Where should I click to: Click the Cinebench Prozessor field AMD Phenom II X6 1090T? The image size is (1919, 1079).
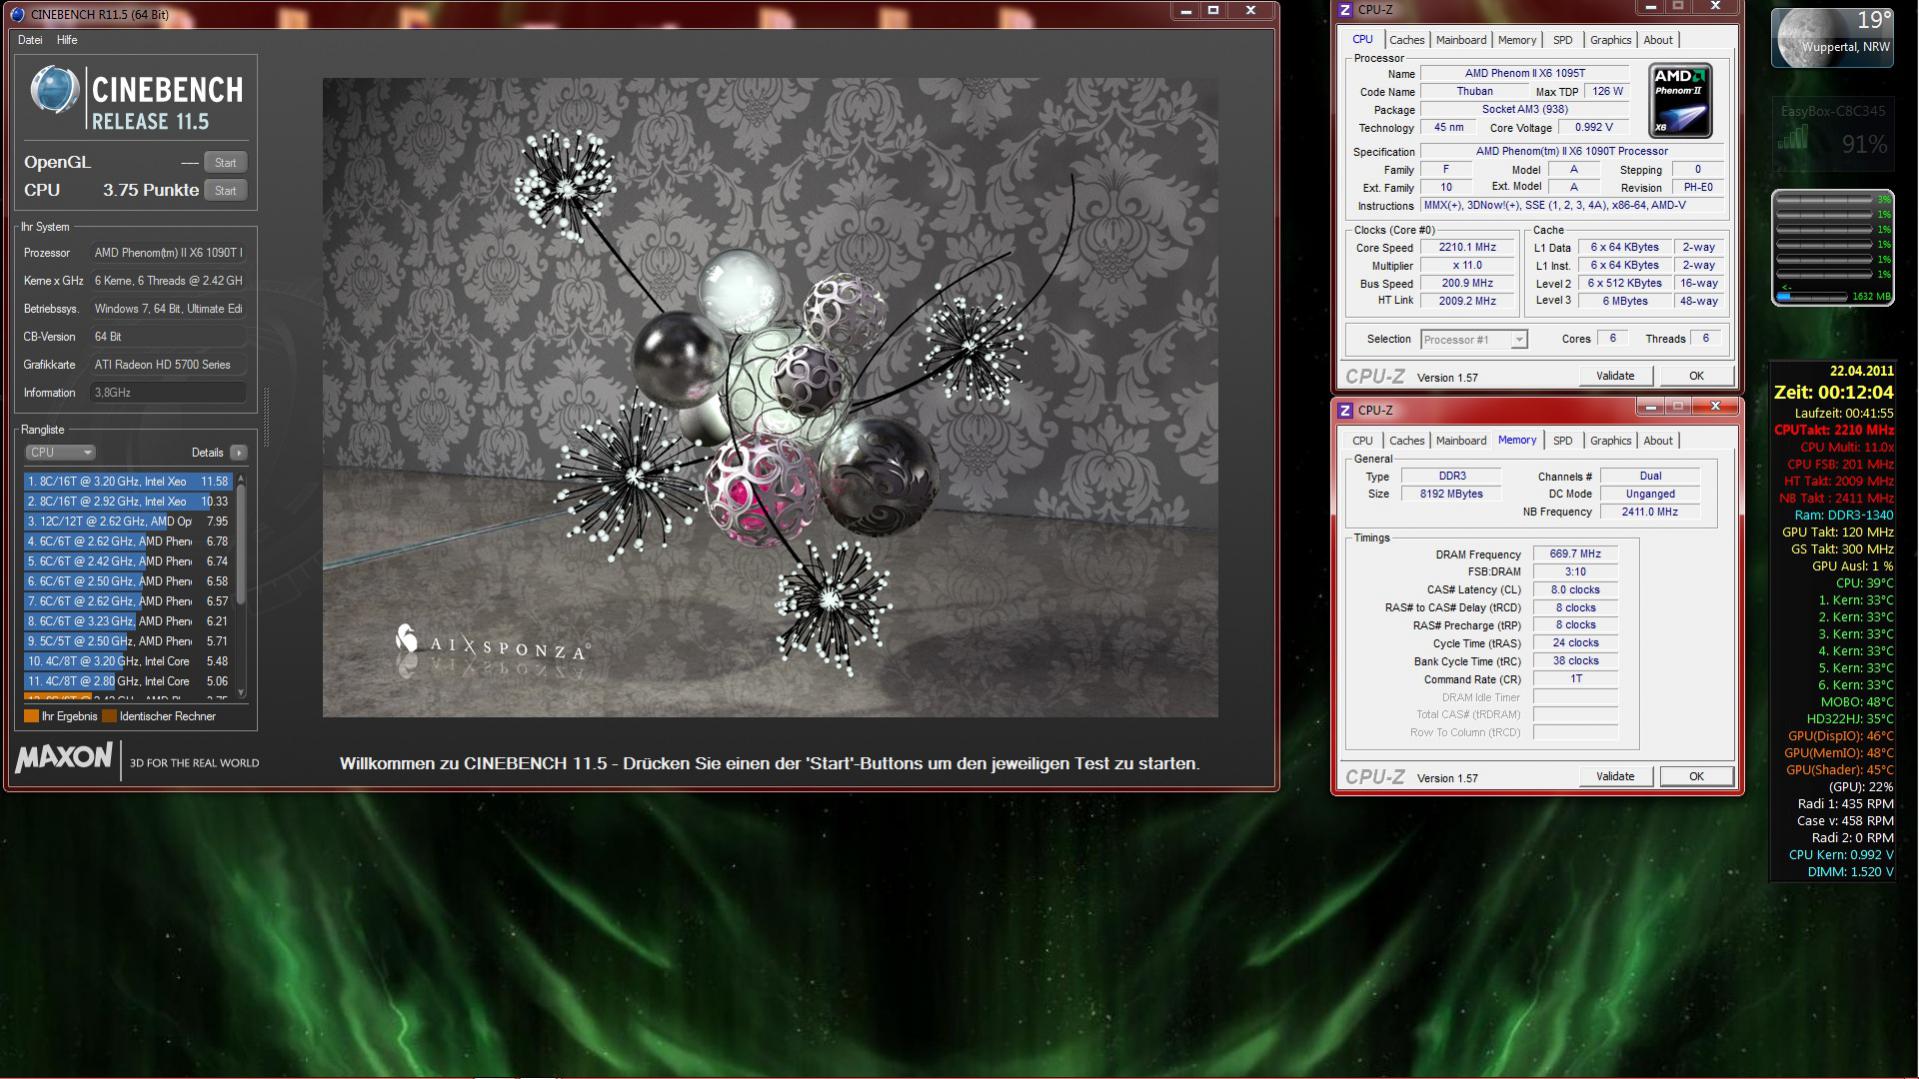click(x=168, y=253)
